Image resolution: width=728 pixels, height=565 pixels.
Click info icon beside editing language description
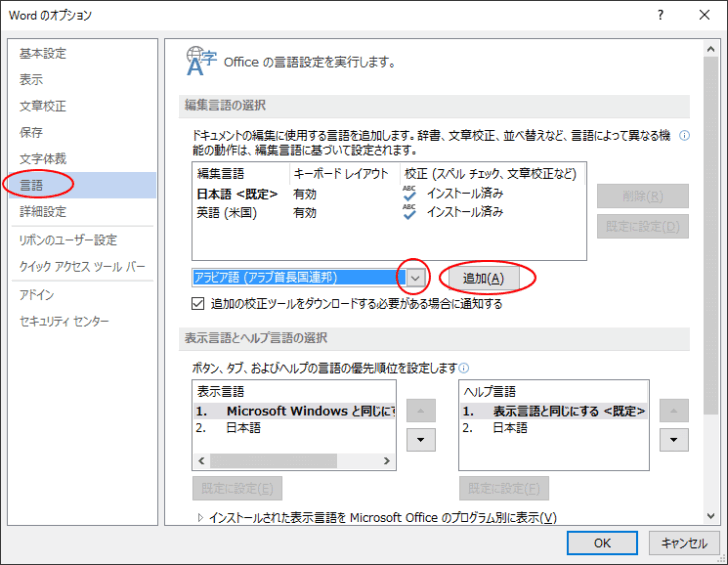684,136
